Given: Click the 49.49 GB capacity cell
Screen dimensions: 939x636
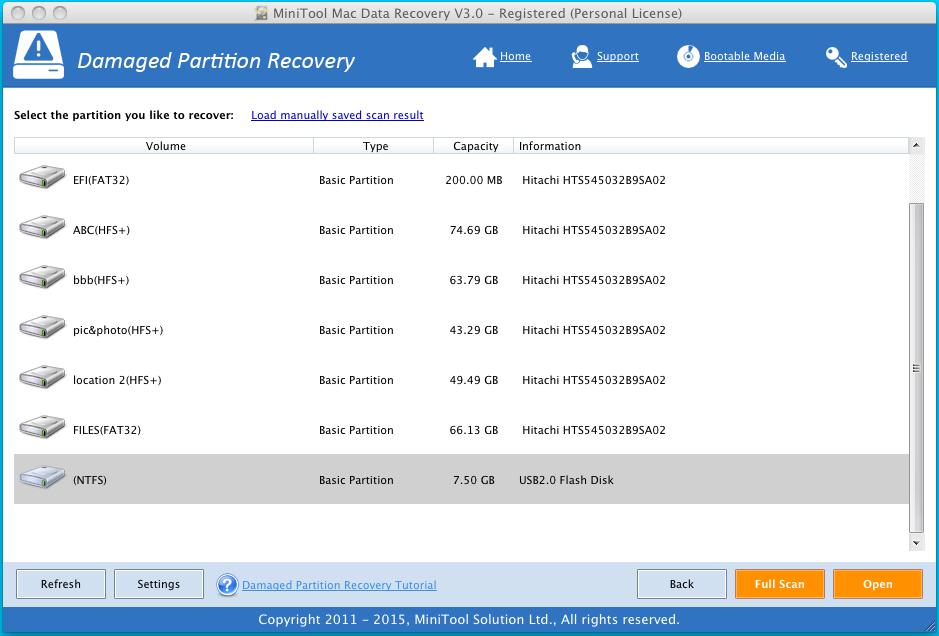Looking at the screenshot, I should tap(474, 380).
